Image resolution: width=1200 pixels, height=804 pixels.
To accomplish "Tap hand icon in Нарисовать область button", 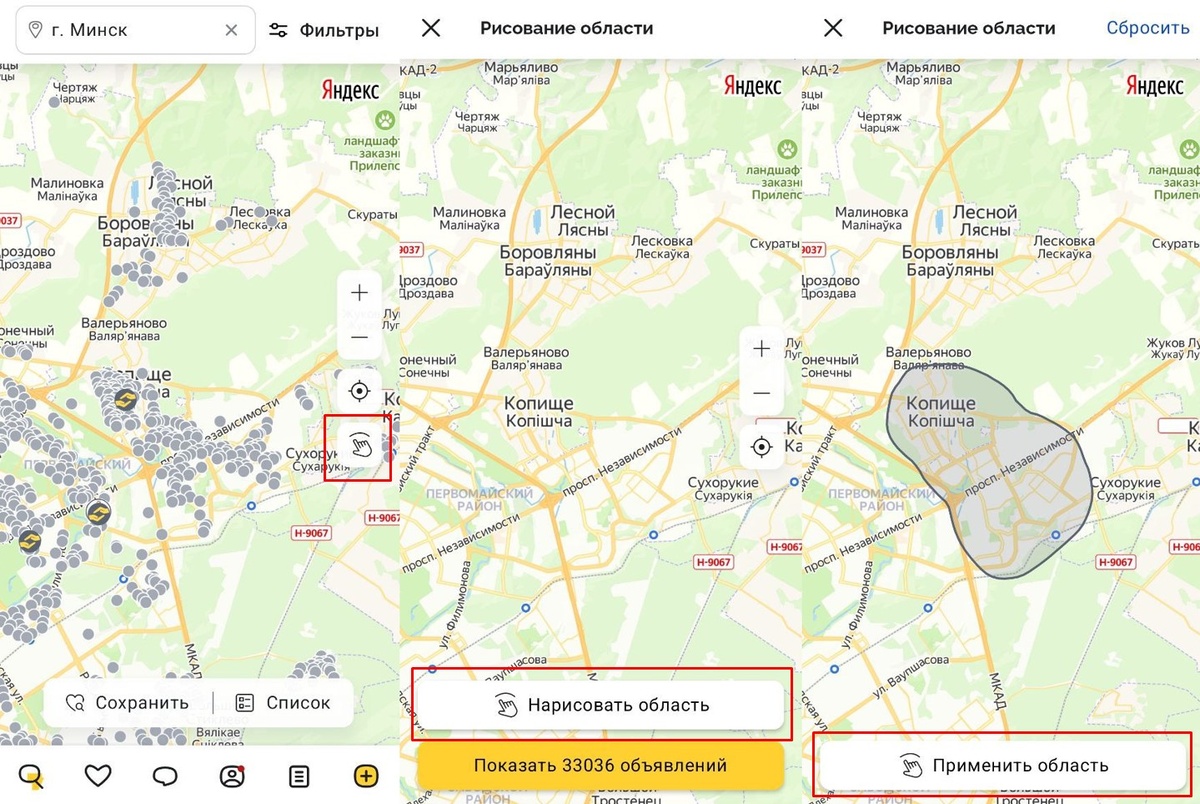I will click(508, 705).
